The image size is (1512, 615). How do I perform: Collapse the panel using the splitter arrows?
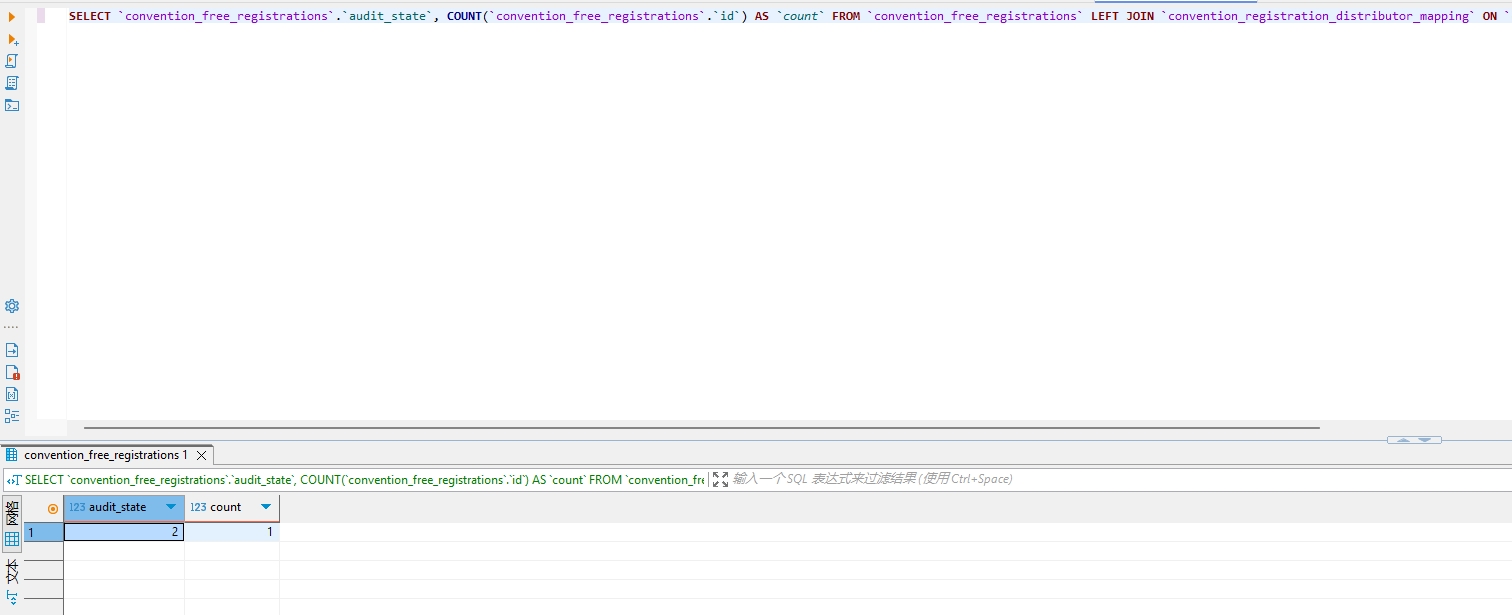1414,440
